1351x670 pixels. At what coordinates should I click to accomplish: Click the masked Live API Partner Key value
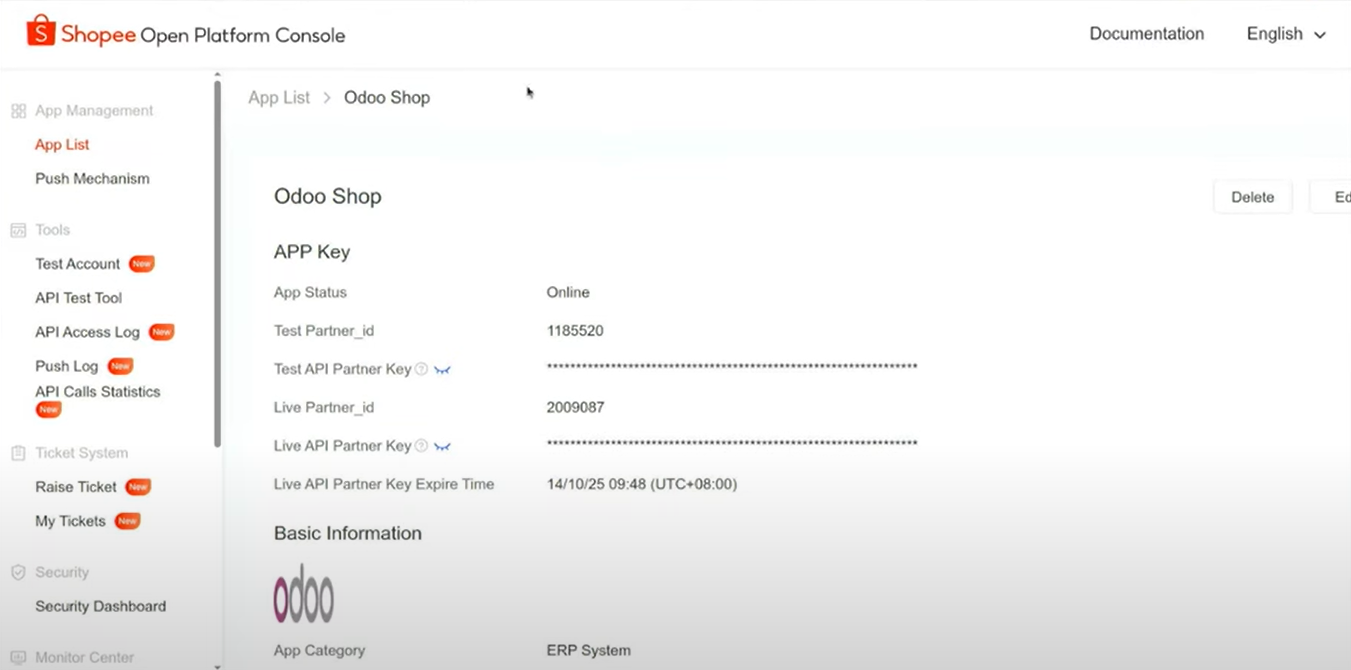click(x=732, y=444)
